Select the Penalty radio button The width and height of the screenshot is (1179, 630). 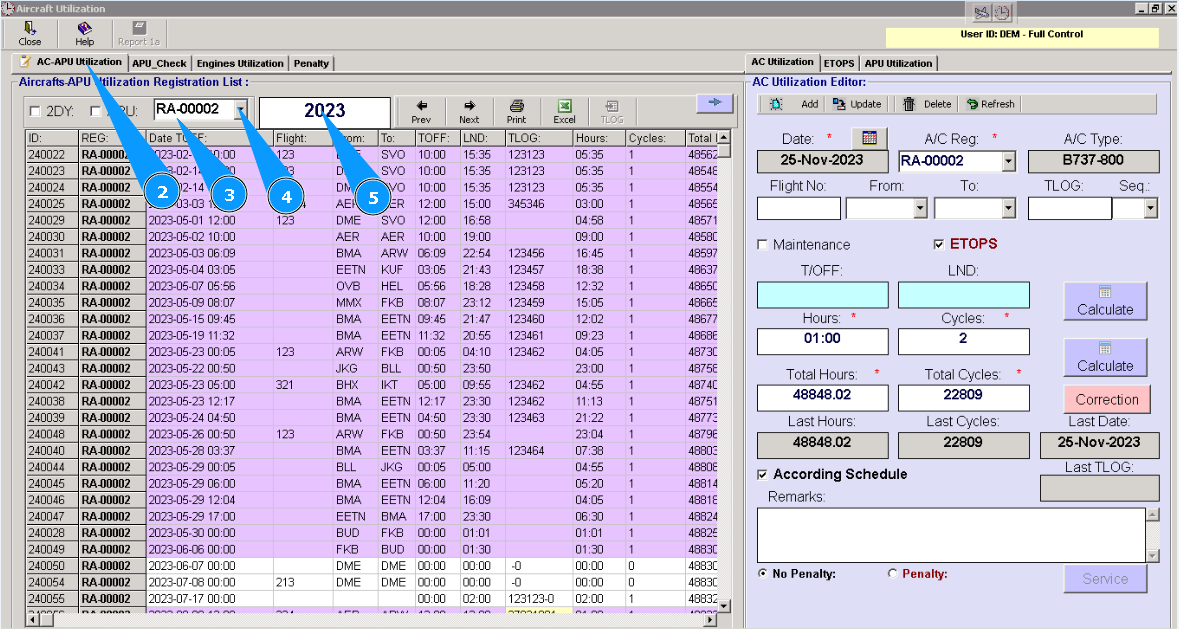click(x=893, y=574)
